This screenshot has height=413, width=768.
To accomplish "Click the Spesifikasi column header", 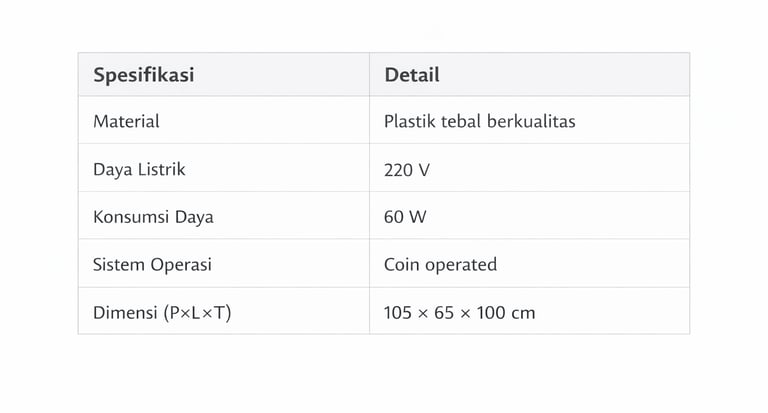I will pyautogui.click(x=143, y=75).
